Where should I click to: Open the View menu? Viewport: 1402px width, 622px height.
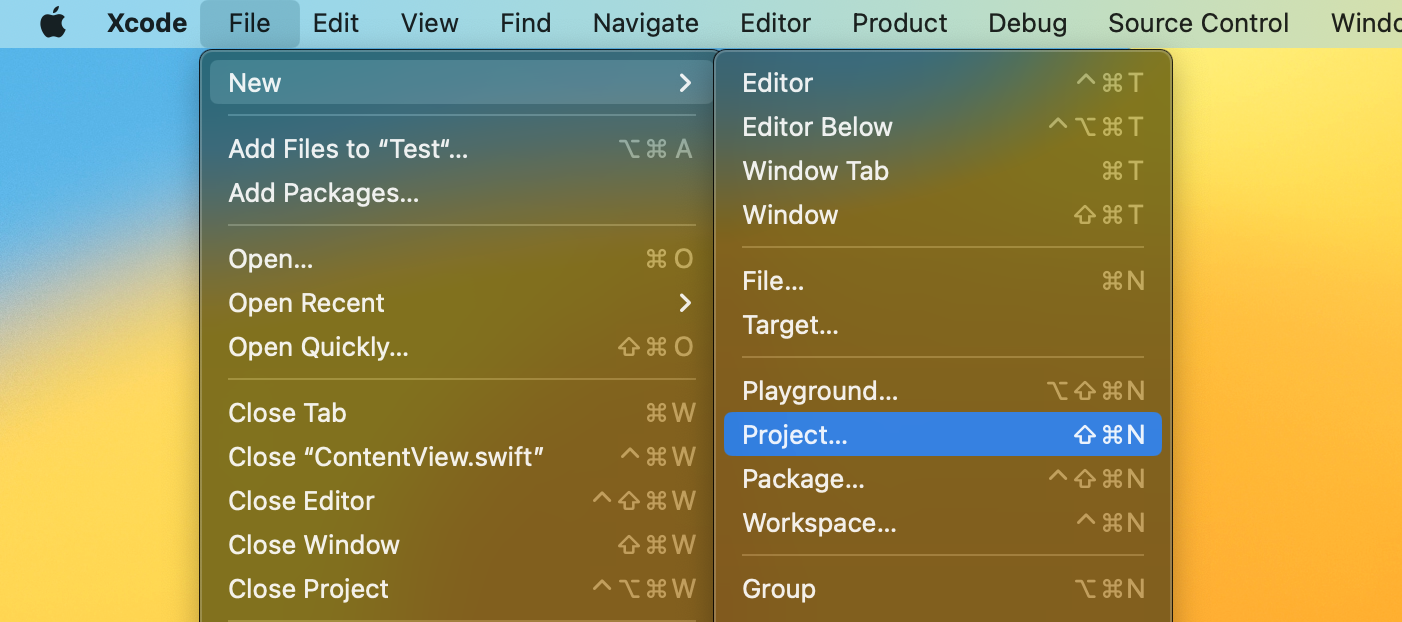coord(430,23)
